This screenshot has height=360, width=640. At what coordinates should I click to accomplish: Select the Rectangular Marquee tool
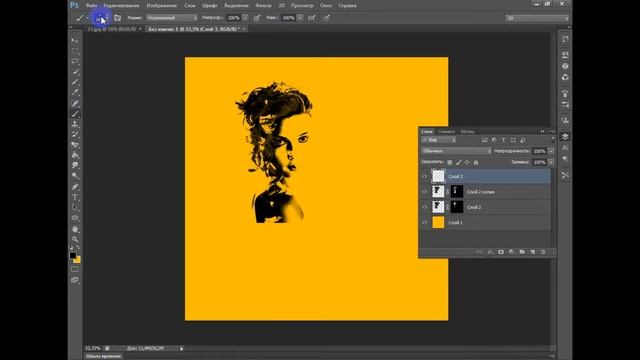click(75, 51)
